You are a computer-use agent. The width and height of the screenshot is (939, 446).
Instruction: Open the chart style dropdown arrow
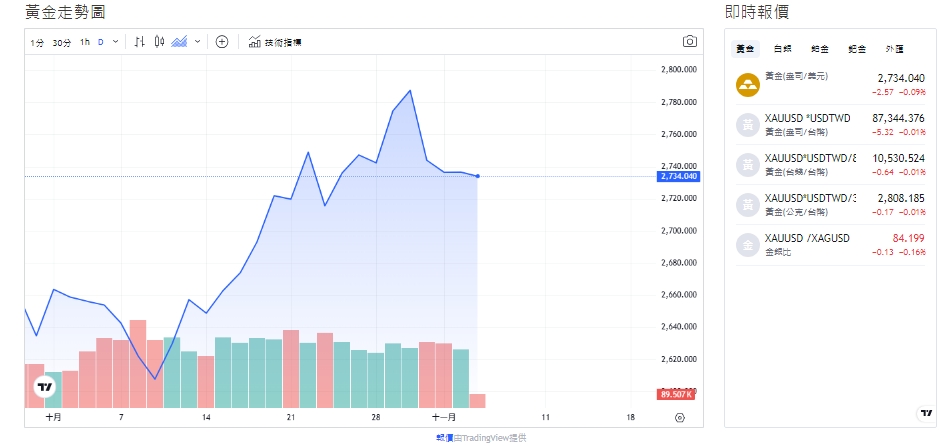(198, 42)
